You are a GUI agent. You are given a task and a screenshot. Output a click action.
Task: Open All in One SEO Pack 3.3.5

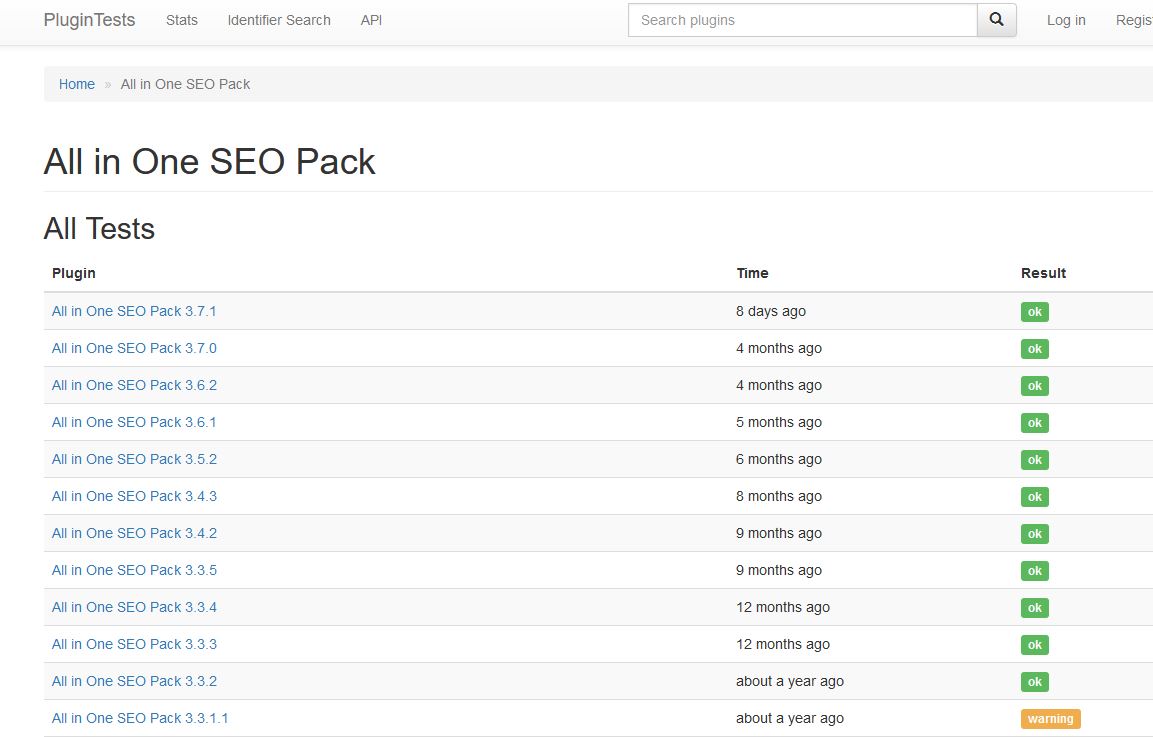click(134, 570)
